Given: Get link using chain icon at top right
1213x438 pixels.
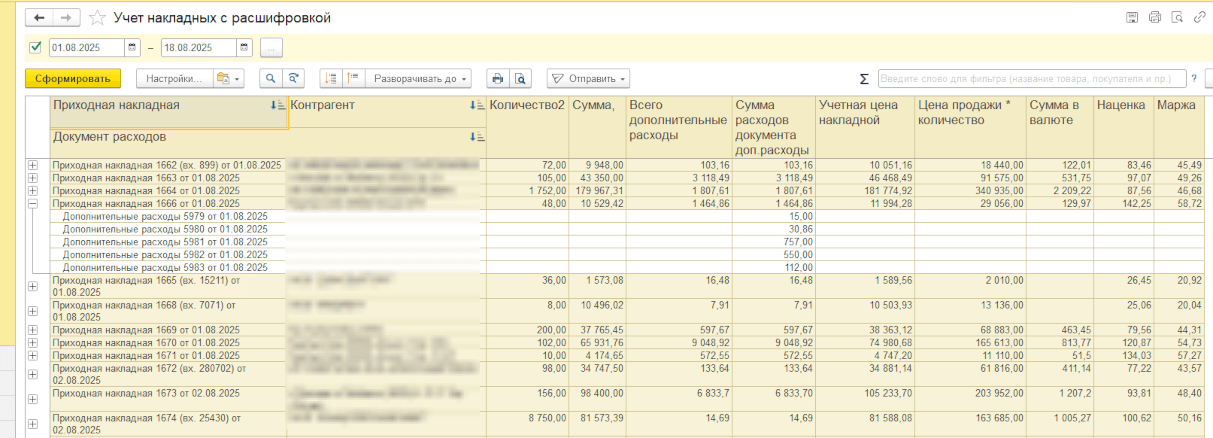Looking at the screenshot, I should 1199,18.
